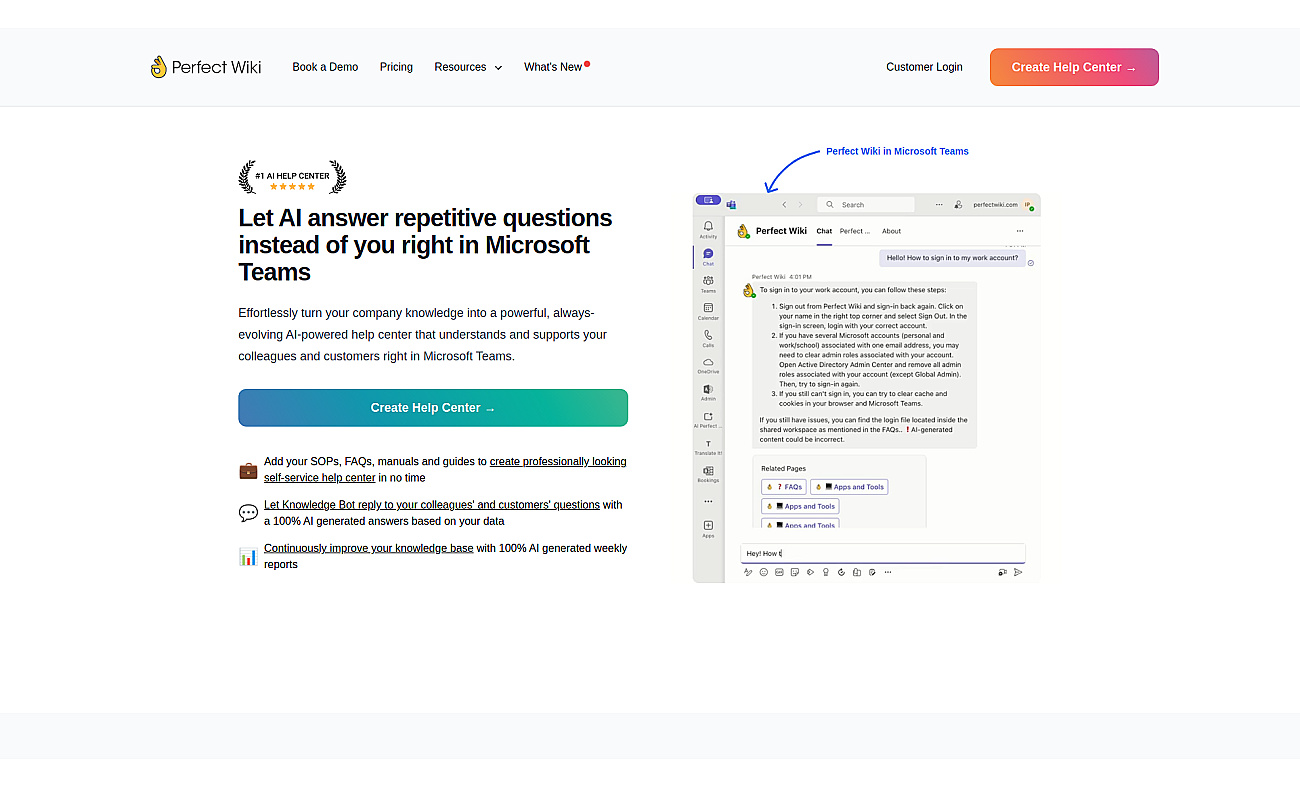
Task: Select the Chat icon in the Teams sidebar
Action: pyautogui.click(x=708, y=257)
